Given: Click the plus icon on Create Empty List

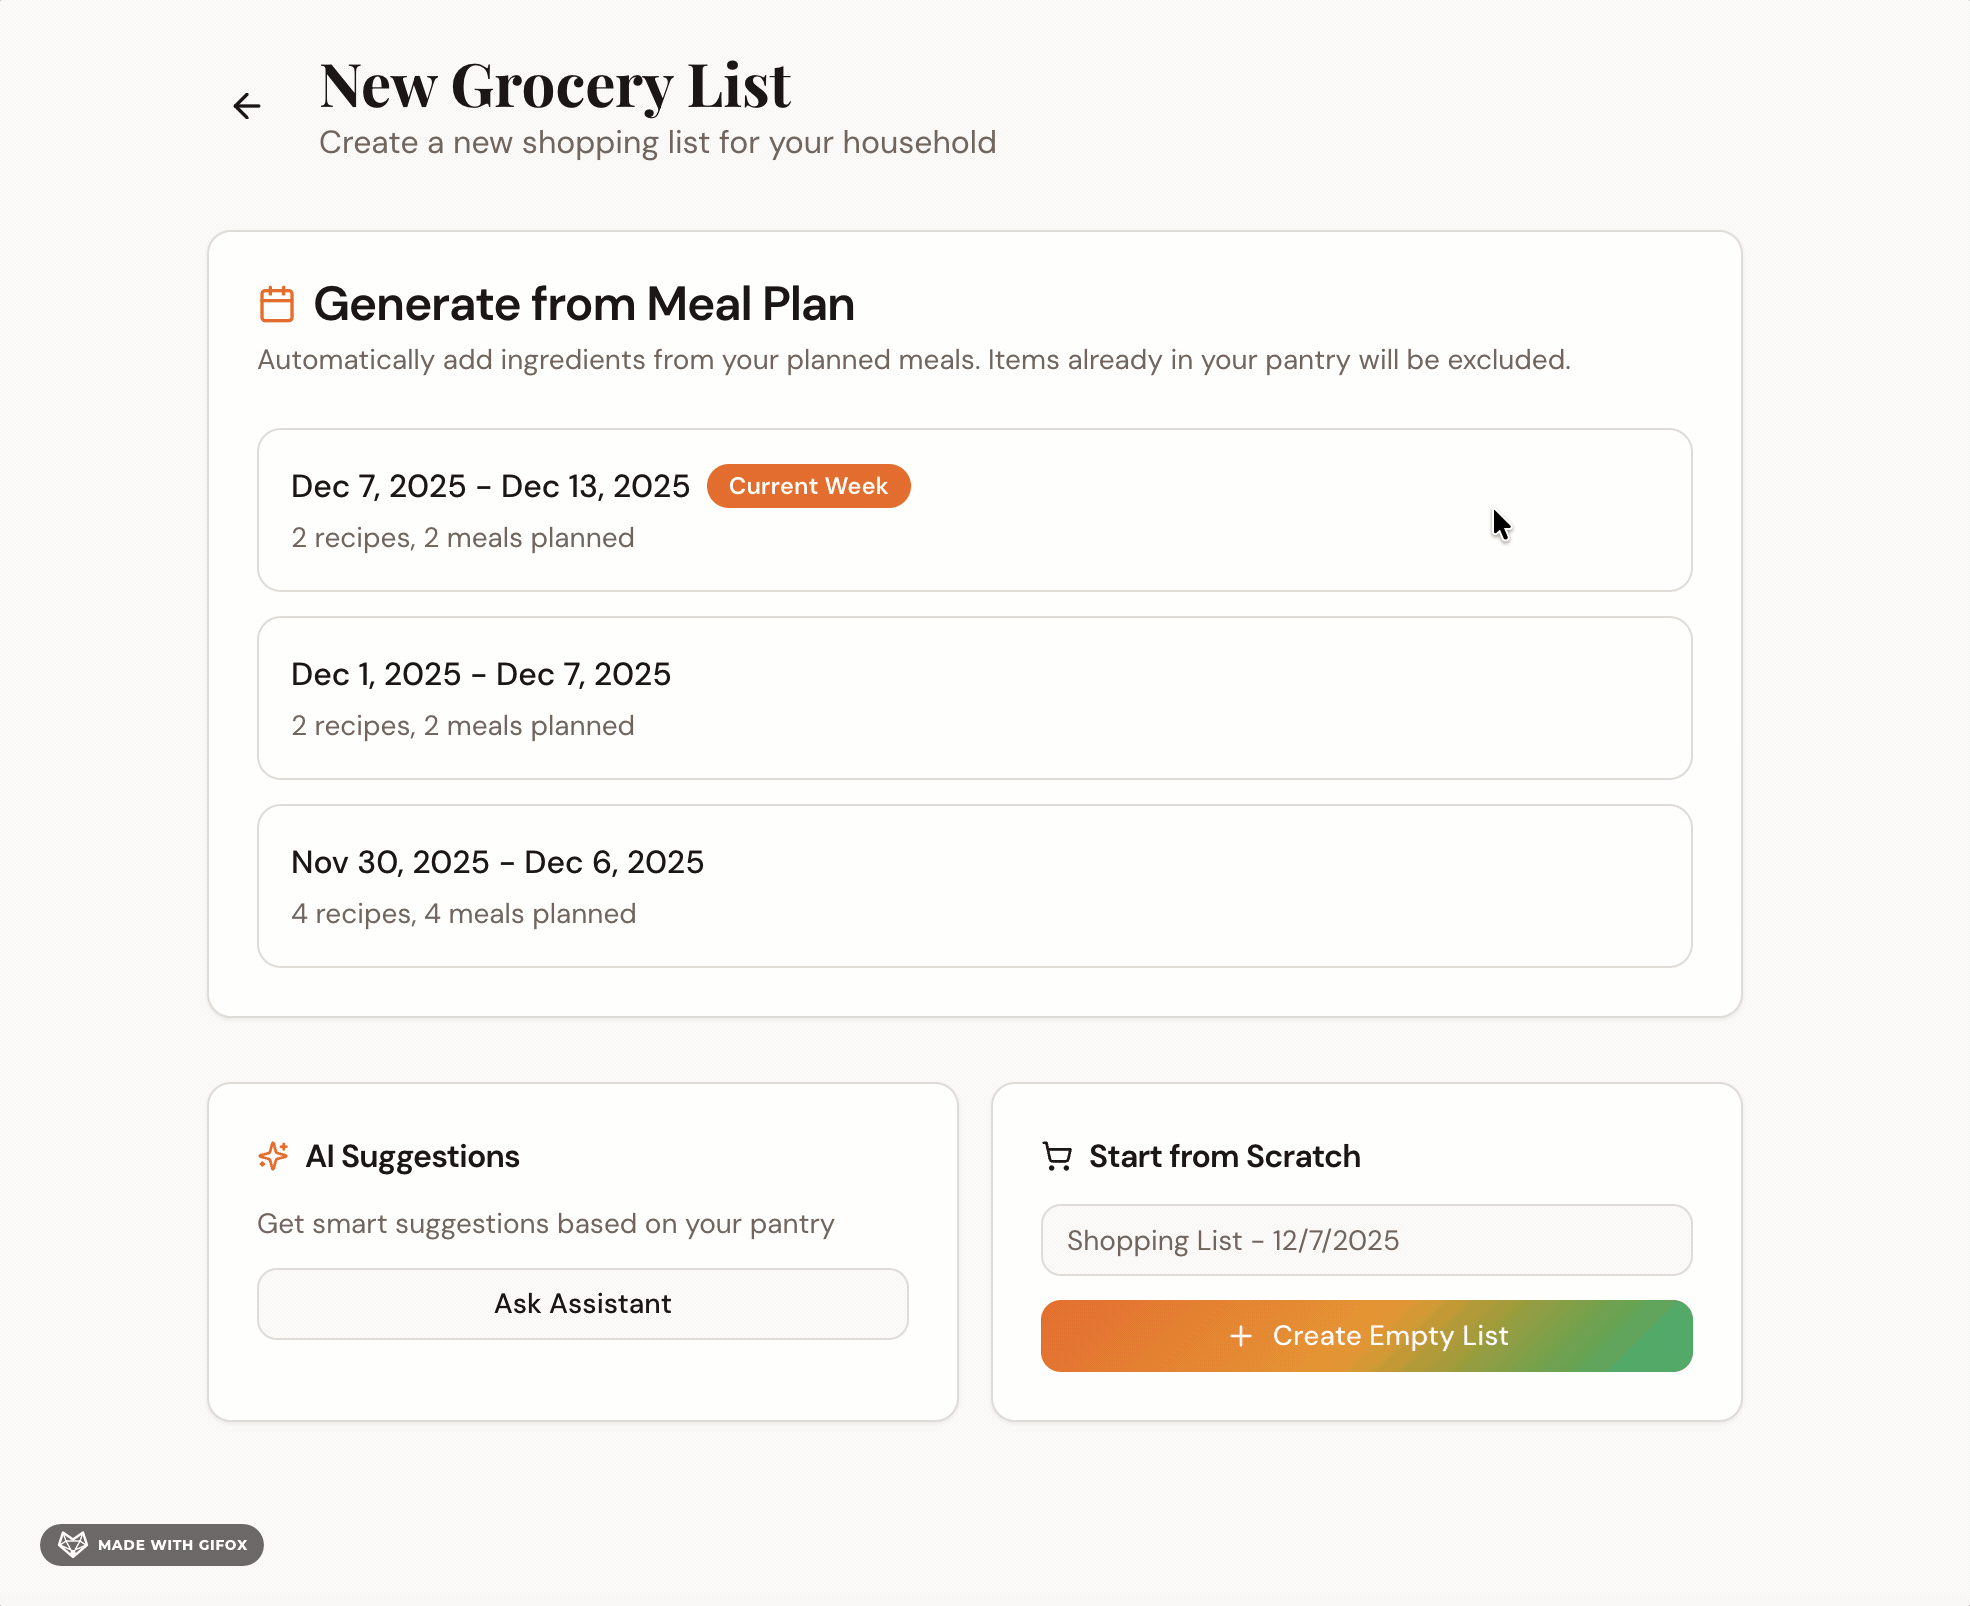Looking at the screenshot, I should 1241,1336.
